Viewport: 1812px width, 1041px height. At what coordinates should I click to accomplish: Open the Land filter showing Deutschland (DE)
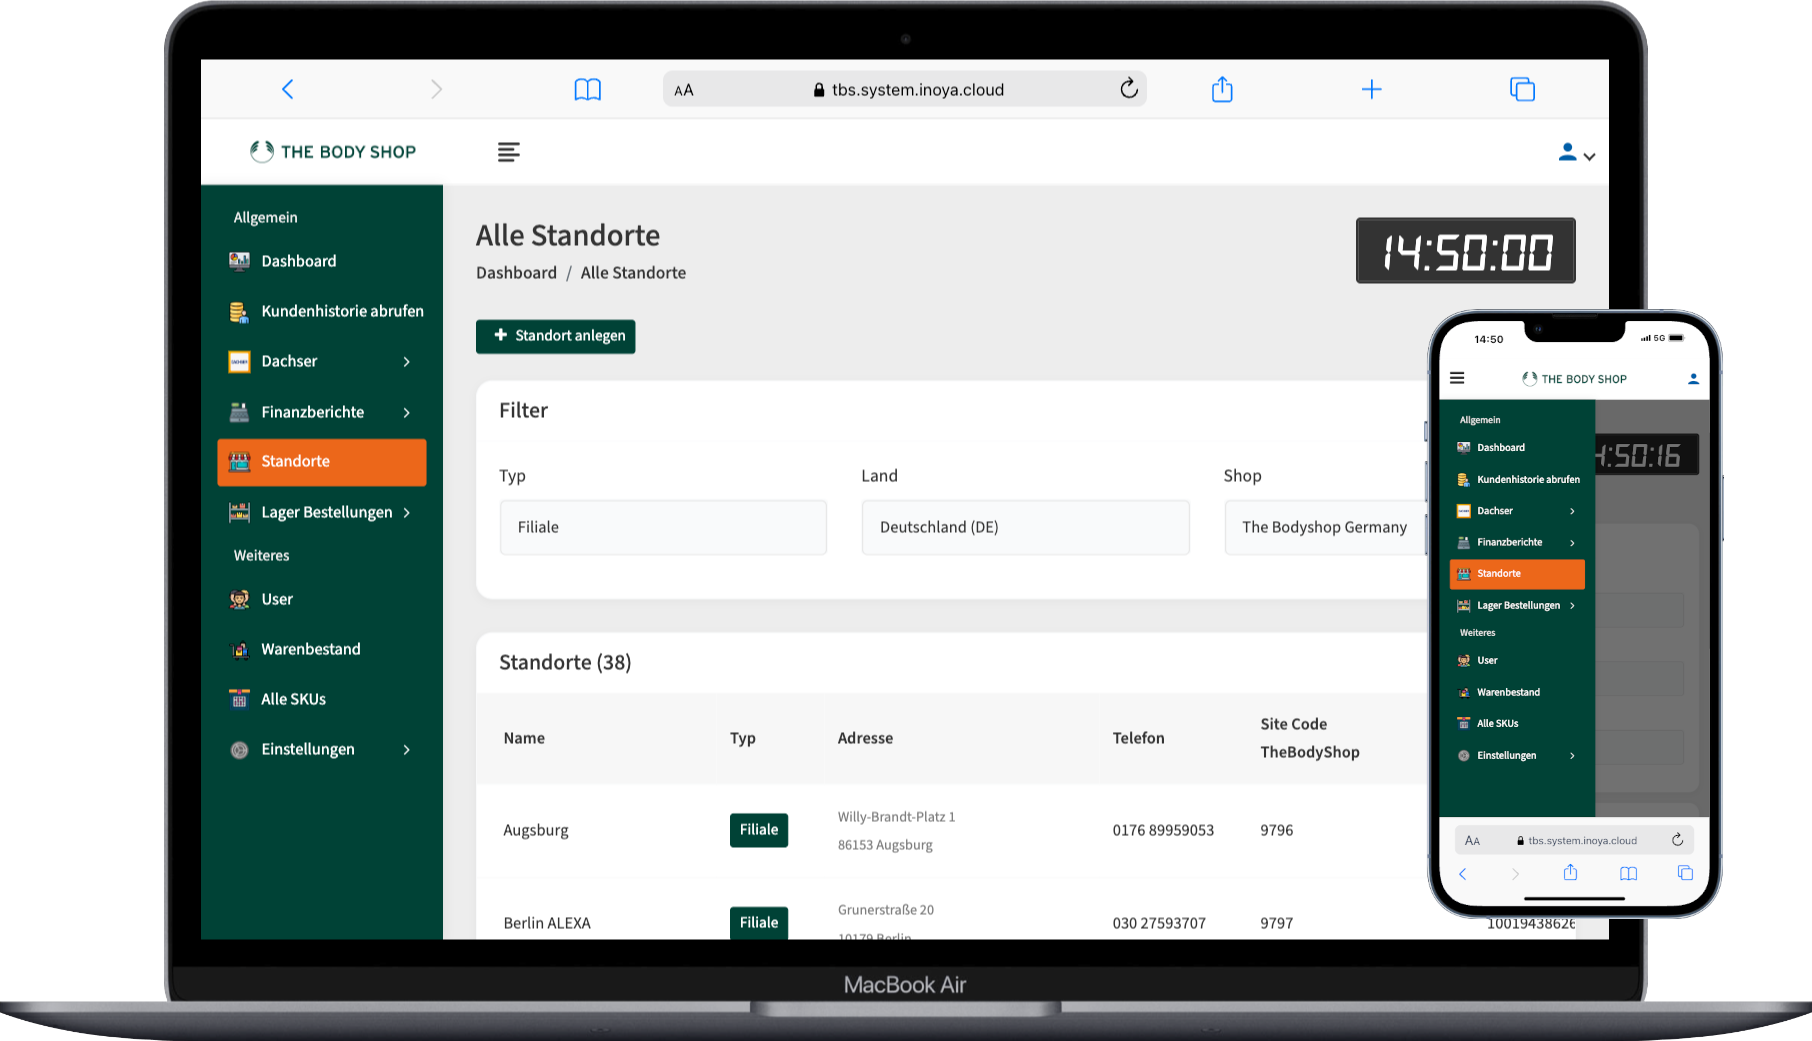click(1026, 527)
